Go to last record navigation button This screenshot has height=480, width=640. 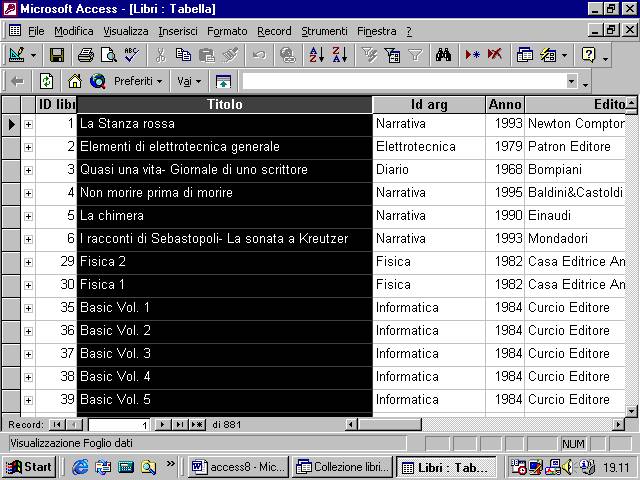(x=180, y=424)
